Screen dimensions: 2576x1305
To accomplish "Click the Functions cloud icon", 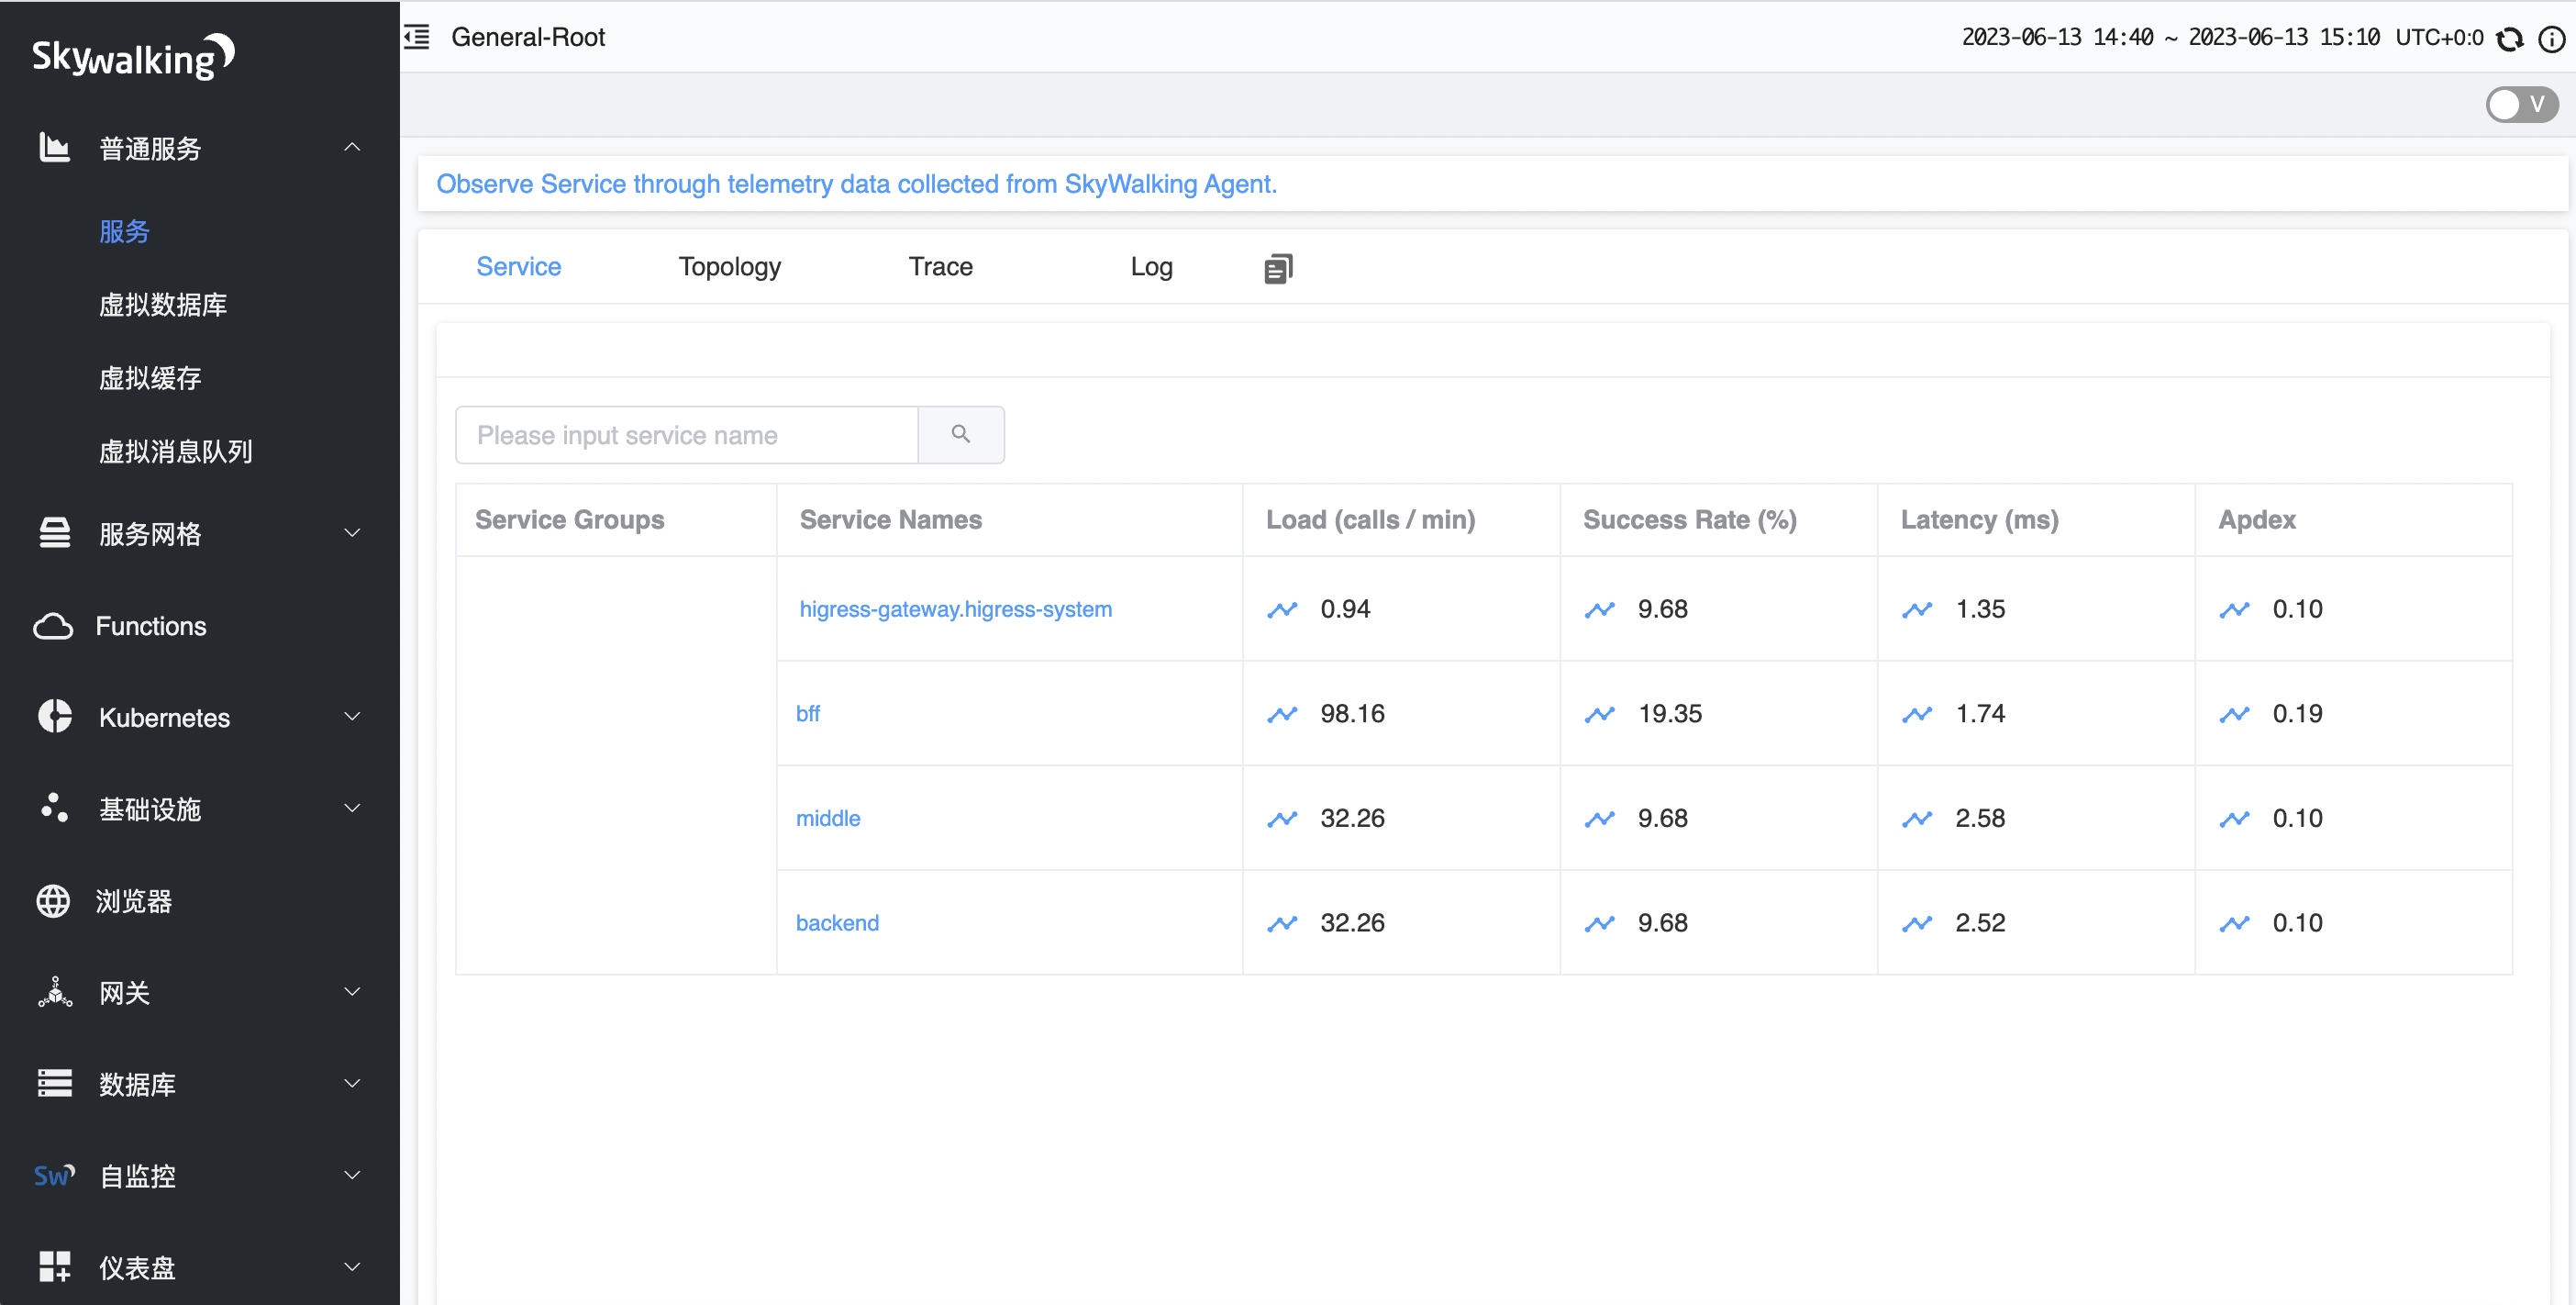I will [53, 626].
